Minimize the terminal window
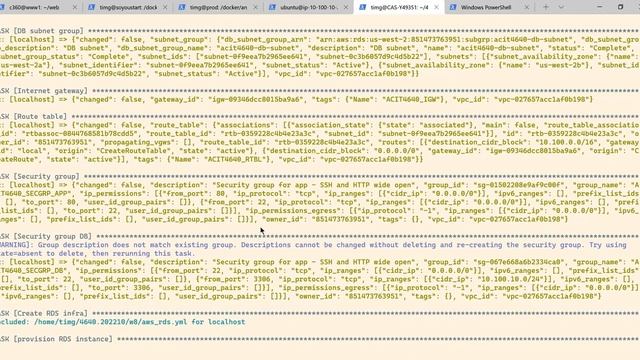 click(x=600, y=7)
